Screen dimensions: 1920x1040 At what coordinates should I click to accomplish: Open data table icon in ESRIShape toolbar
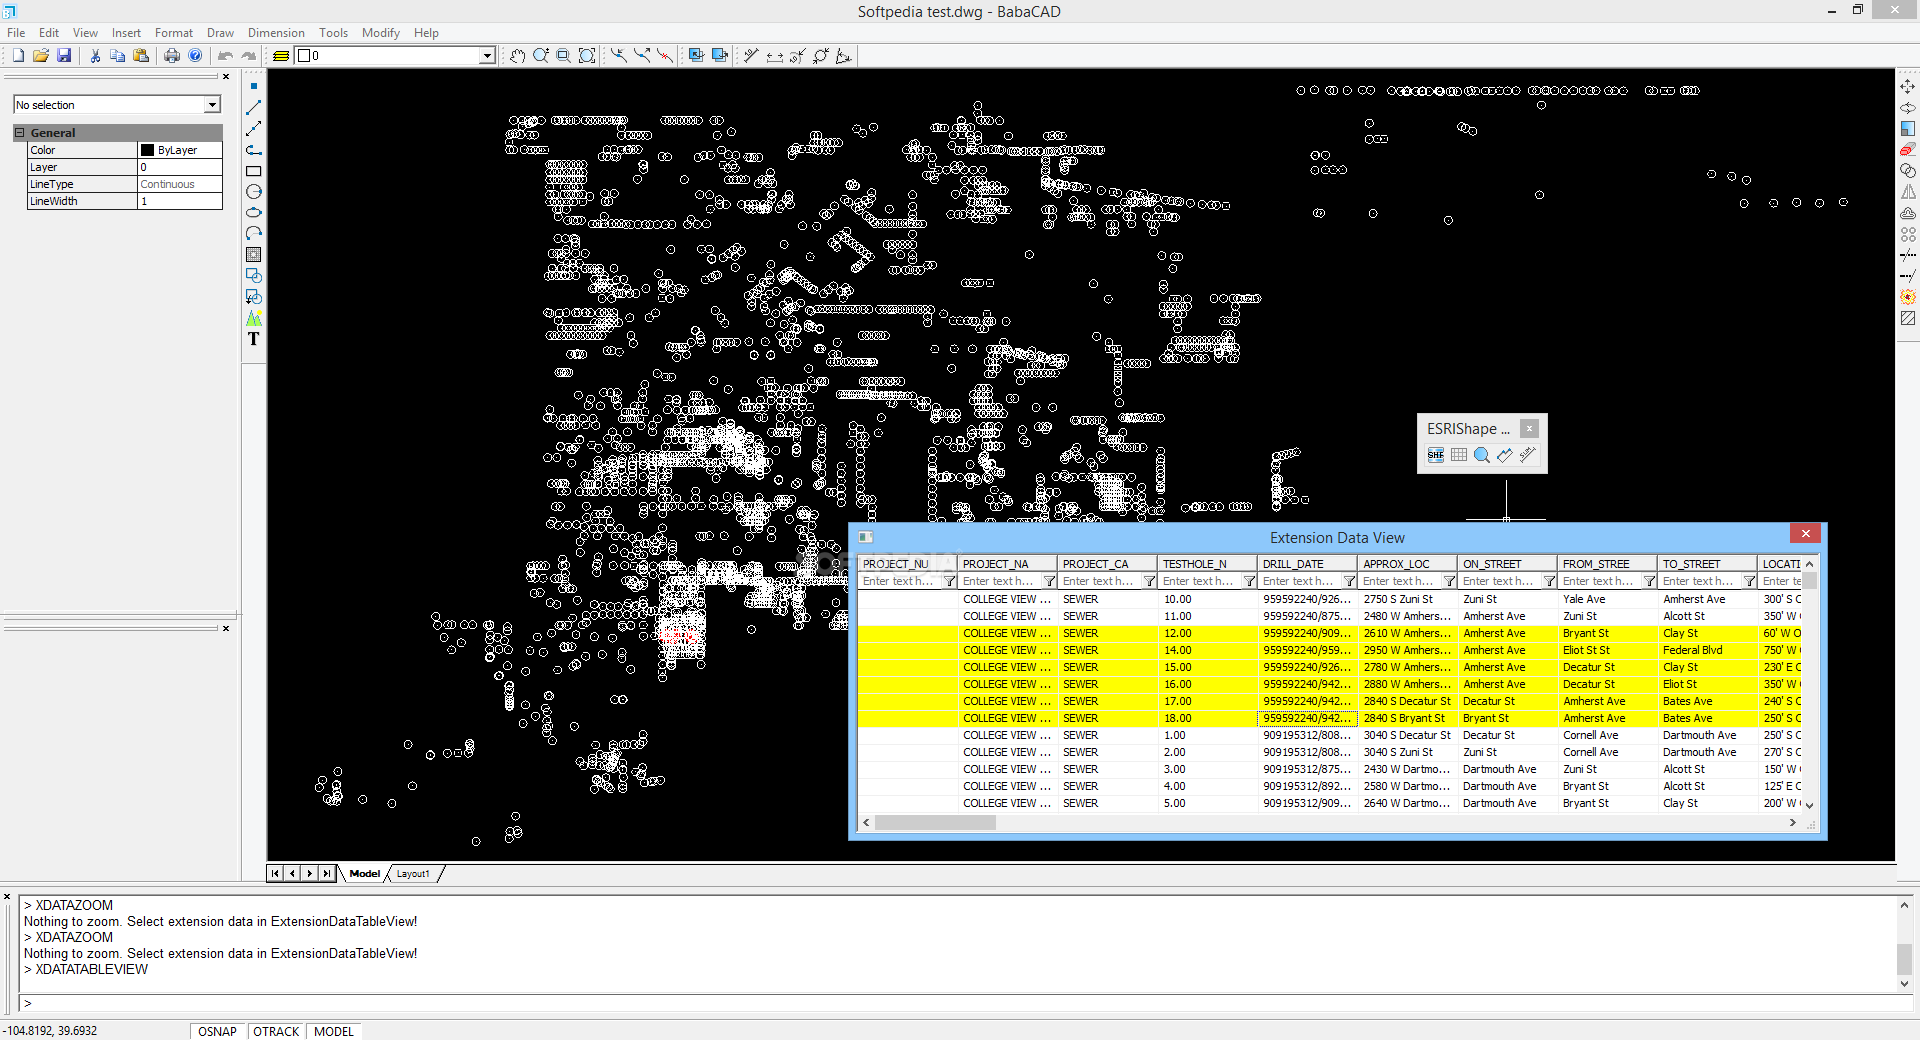click(1459, 455)
